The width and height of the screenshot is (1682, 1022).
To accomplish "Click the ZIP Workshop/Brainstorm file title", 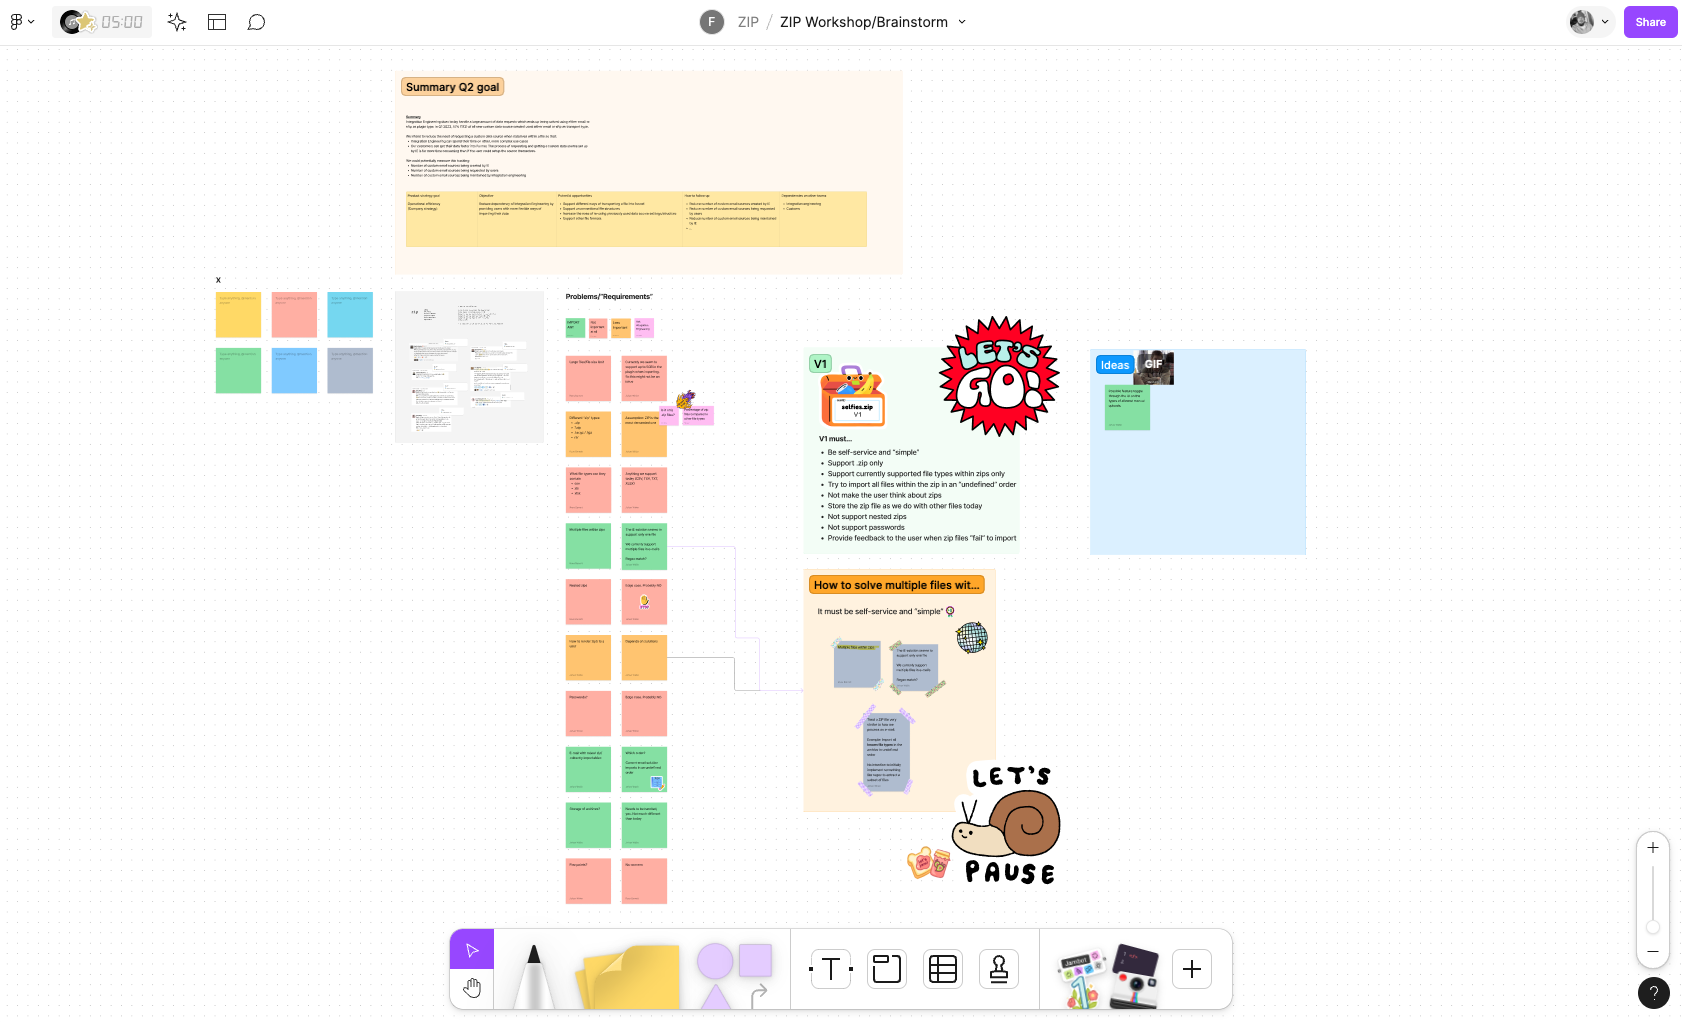I will [864, 22].
